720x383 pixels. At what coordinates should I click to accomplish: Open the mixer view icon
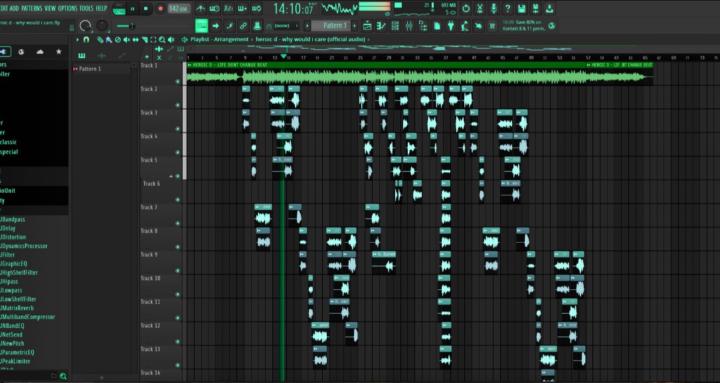(409, 26)
